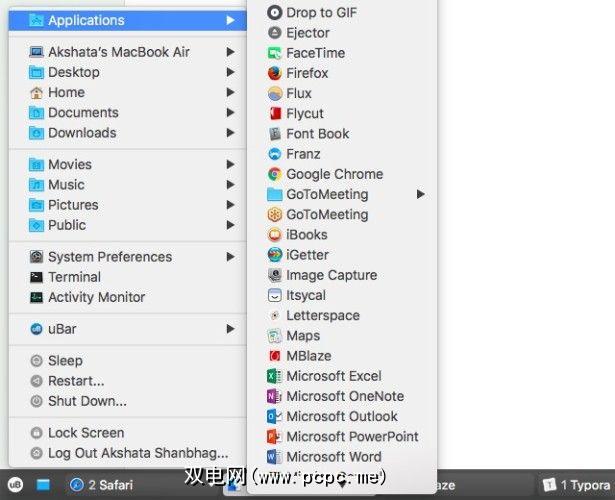Click the Image Capture icon
Image resolution: width=615 pixels, height=500 pixels.
pos(275,275)
